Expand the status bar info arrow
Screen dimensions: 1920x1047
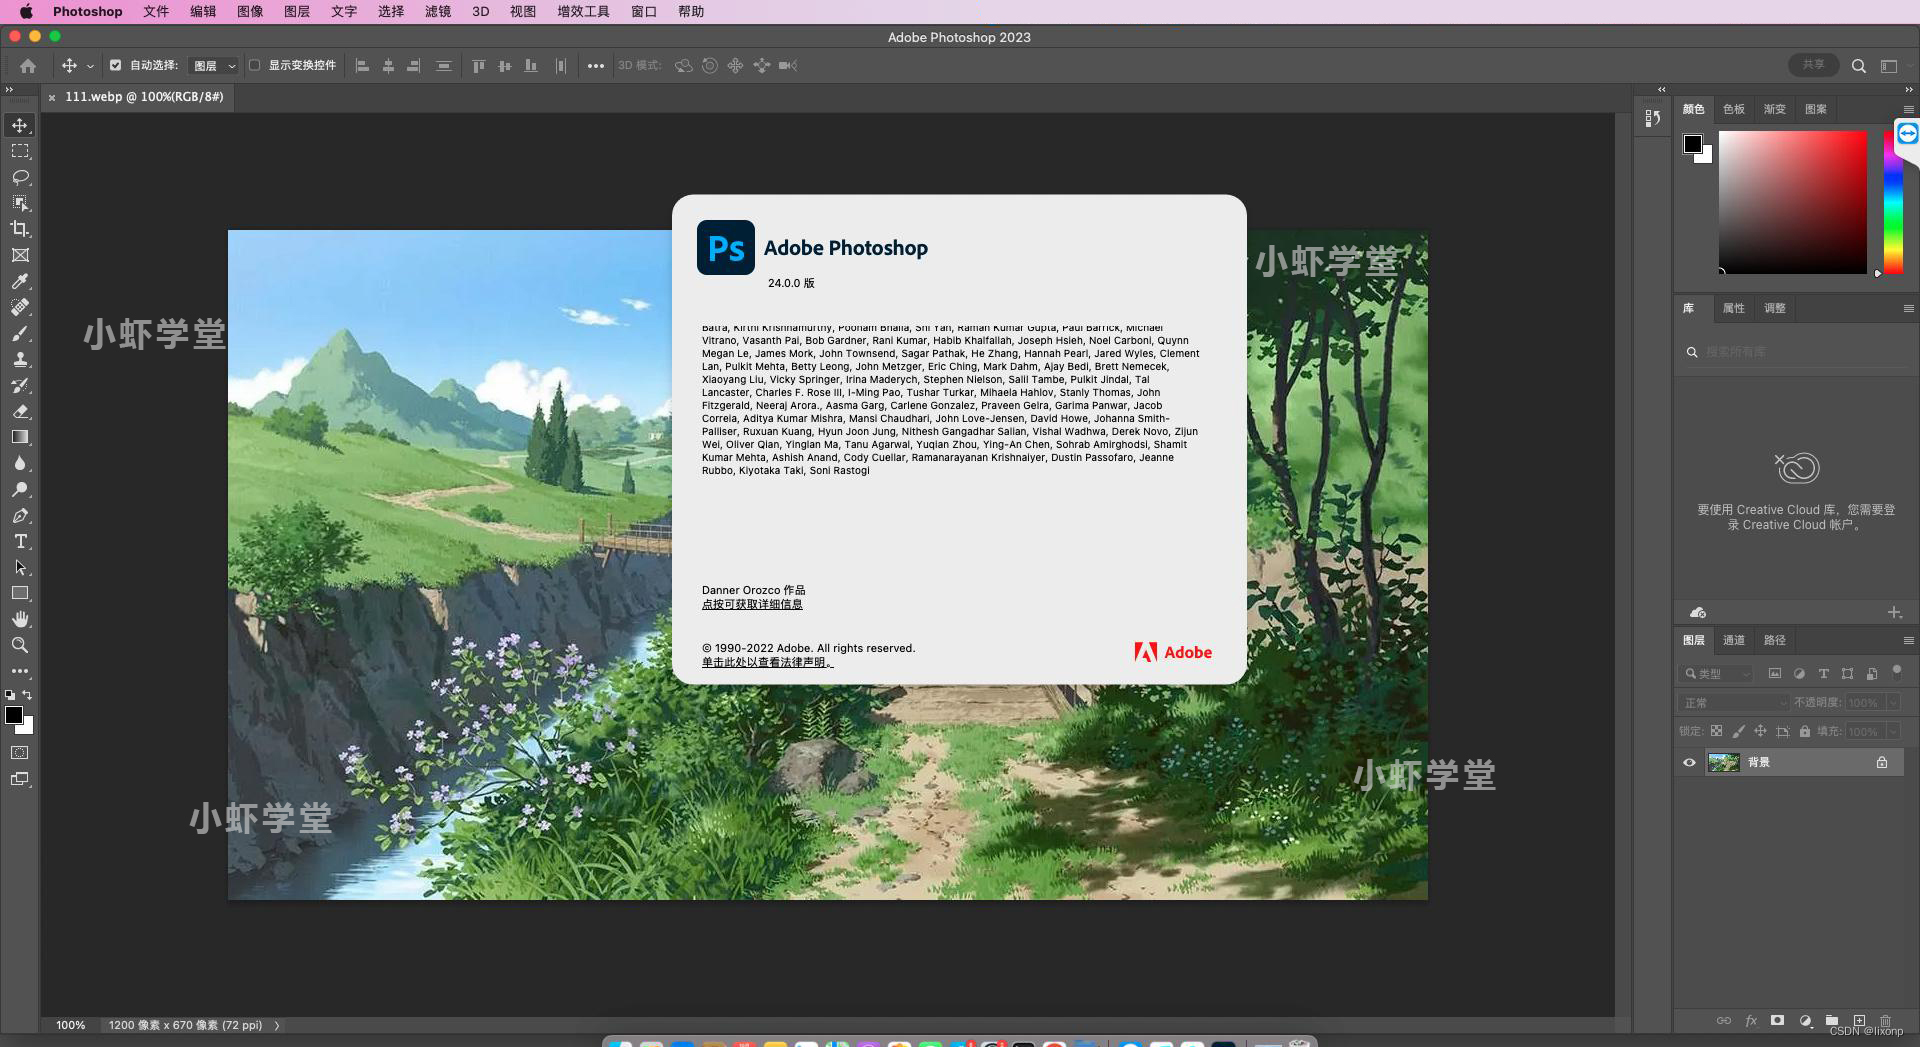pyautogui.click(x=277, y=1025)
